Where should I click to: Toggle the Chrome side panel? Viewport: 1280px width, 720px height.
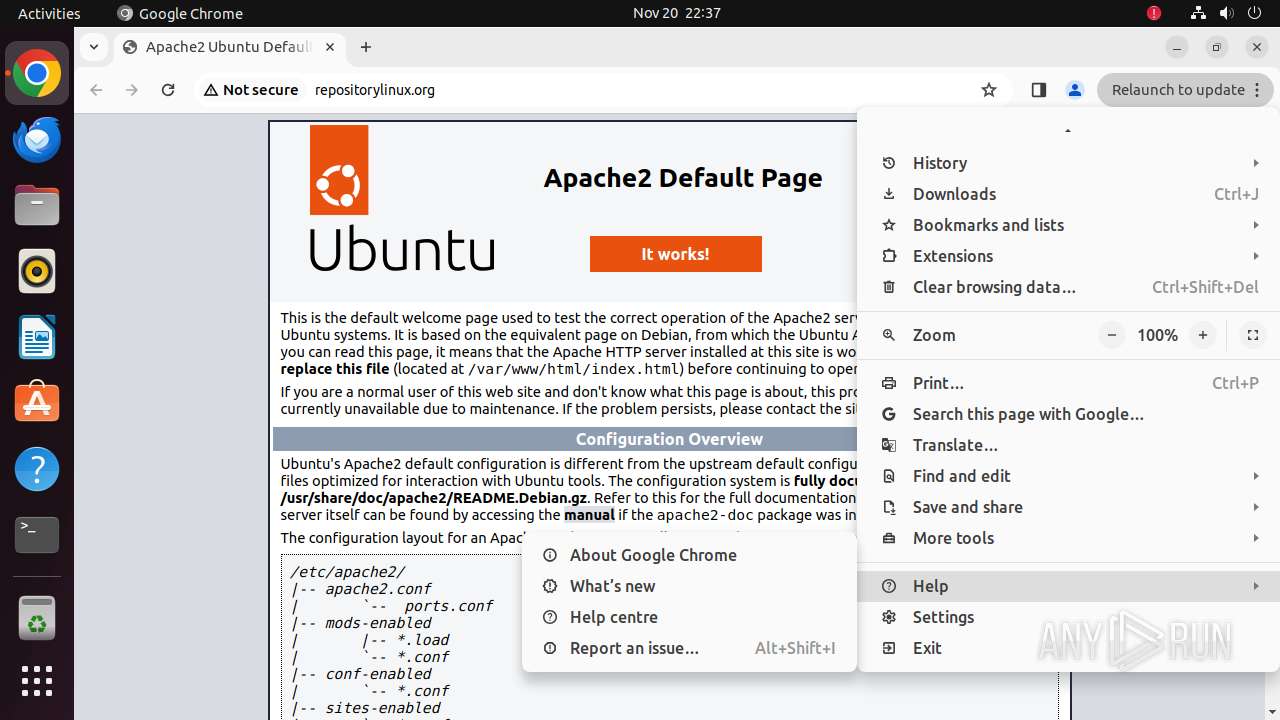pos(1038,90)
